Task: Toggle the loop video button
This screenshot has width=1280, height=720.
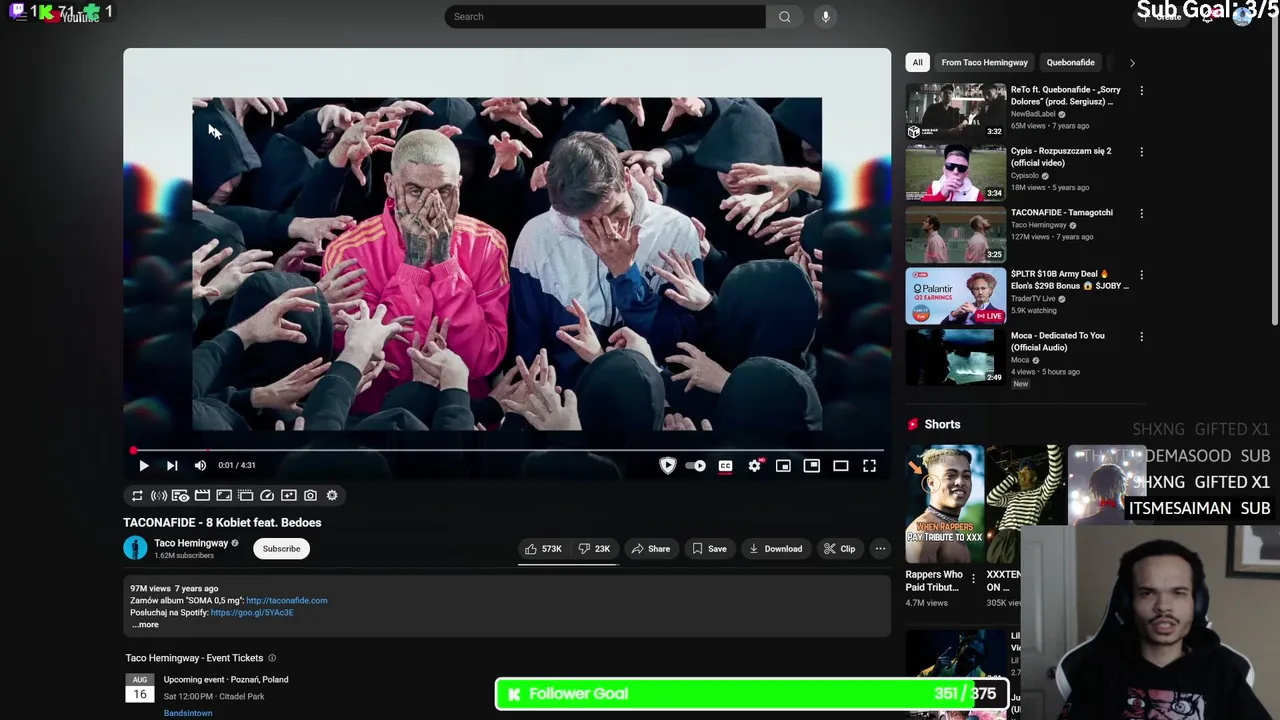Action: tap(137, 495)
